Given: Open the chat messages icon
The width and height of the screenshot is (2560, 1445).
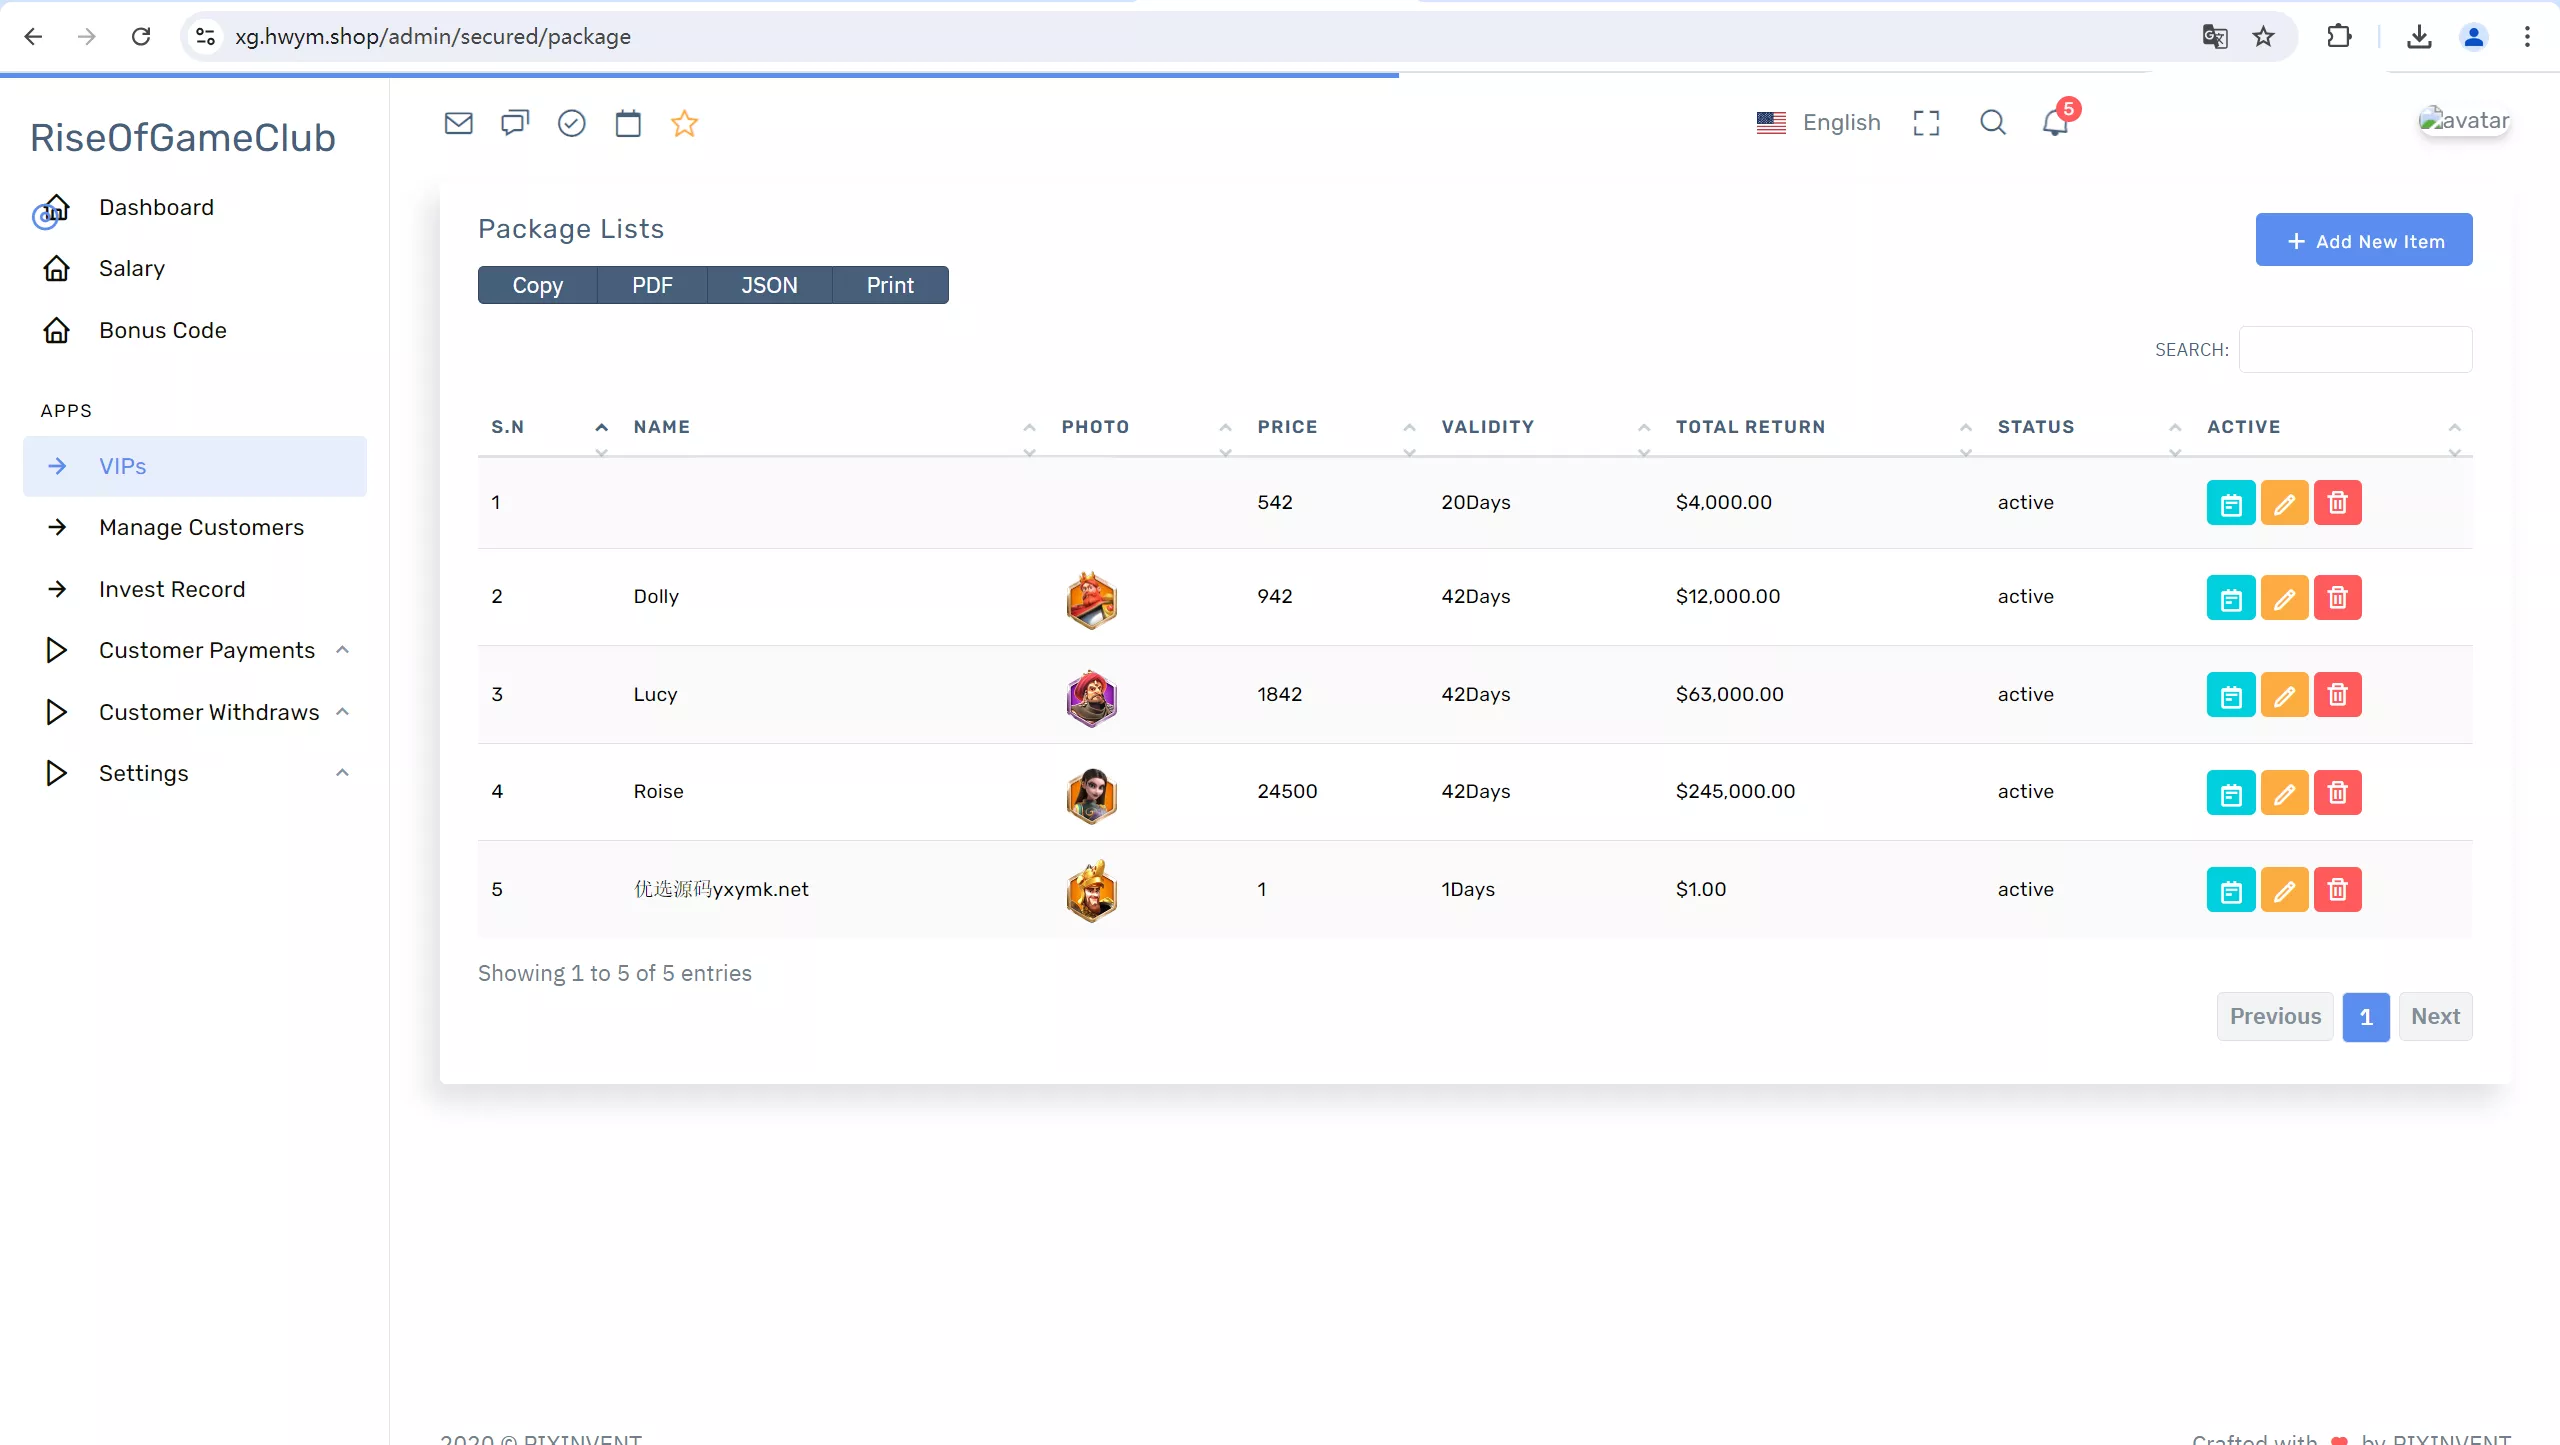Looking at the screenshot, I should coord(514,123).
